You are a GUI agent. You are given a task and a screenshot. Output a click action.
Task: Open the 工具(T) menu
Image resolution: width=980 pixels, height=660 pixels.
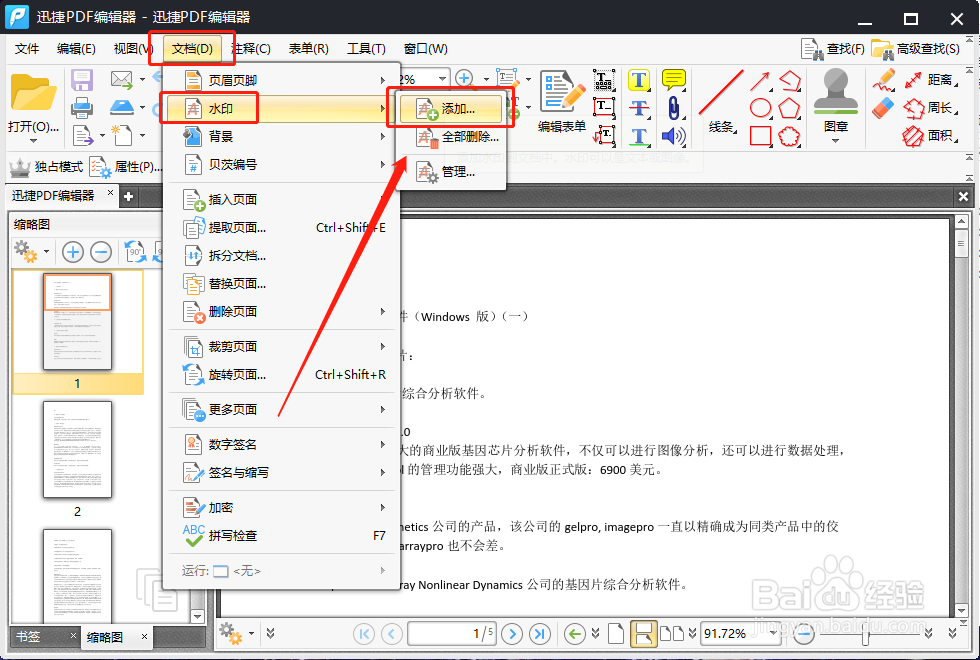[x=366, y=49]
